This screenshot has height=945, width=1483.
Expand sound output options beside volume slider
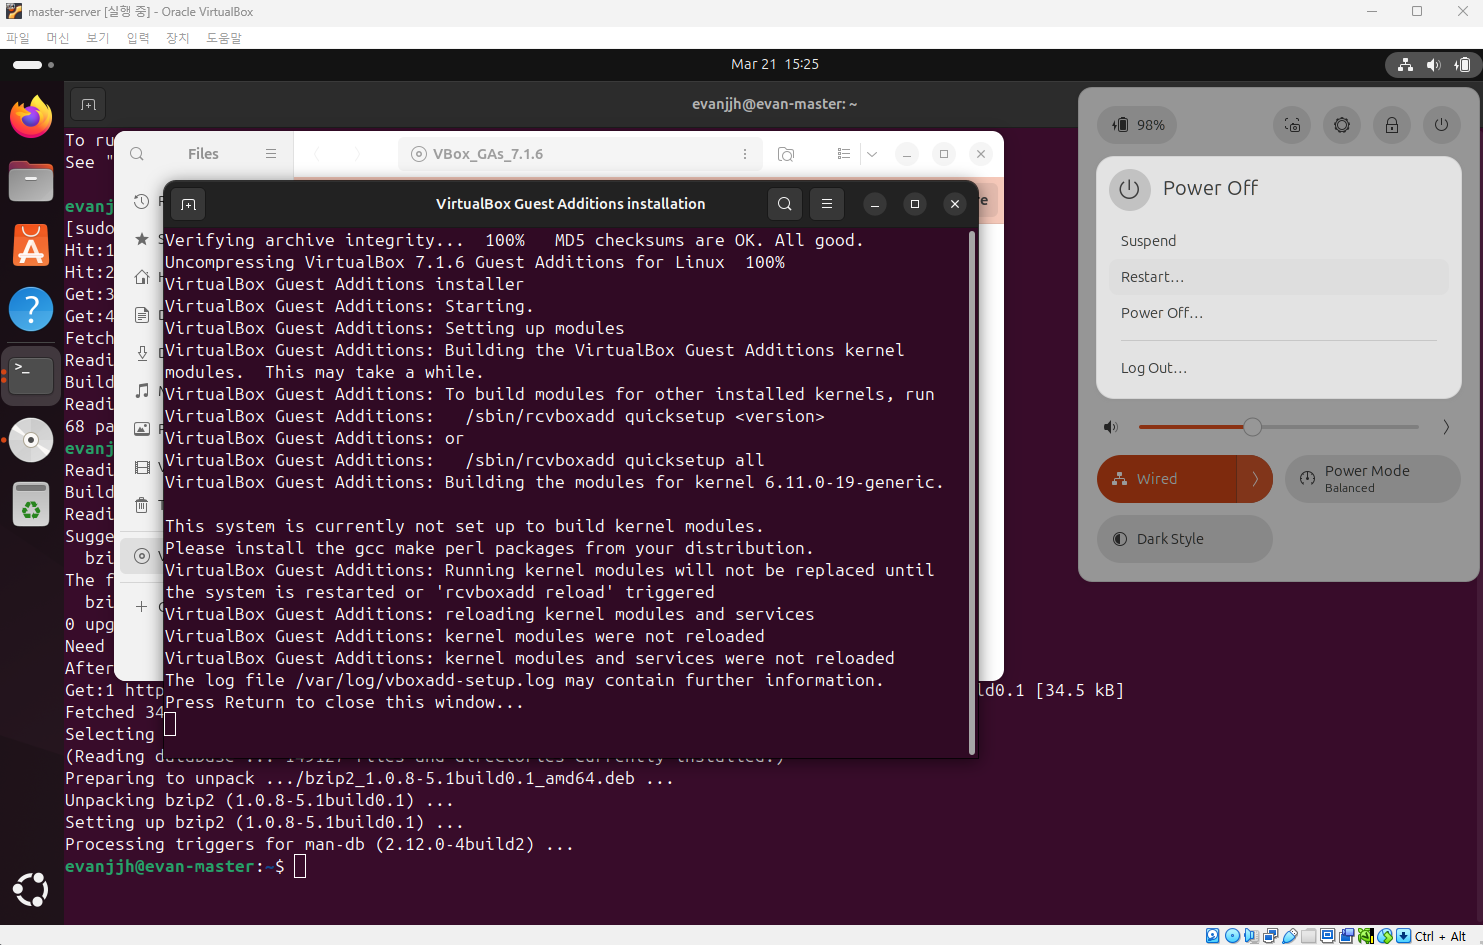pos(1446,427)
